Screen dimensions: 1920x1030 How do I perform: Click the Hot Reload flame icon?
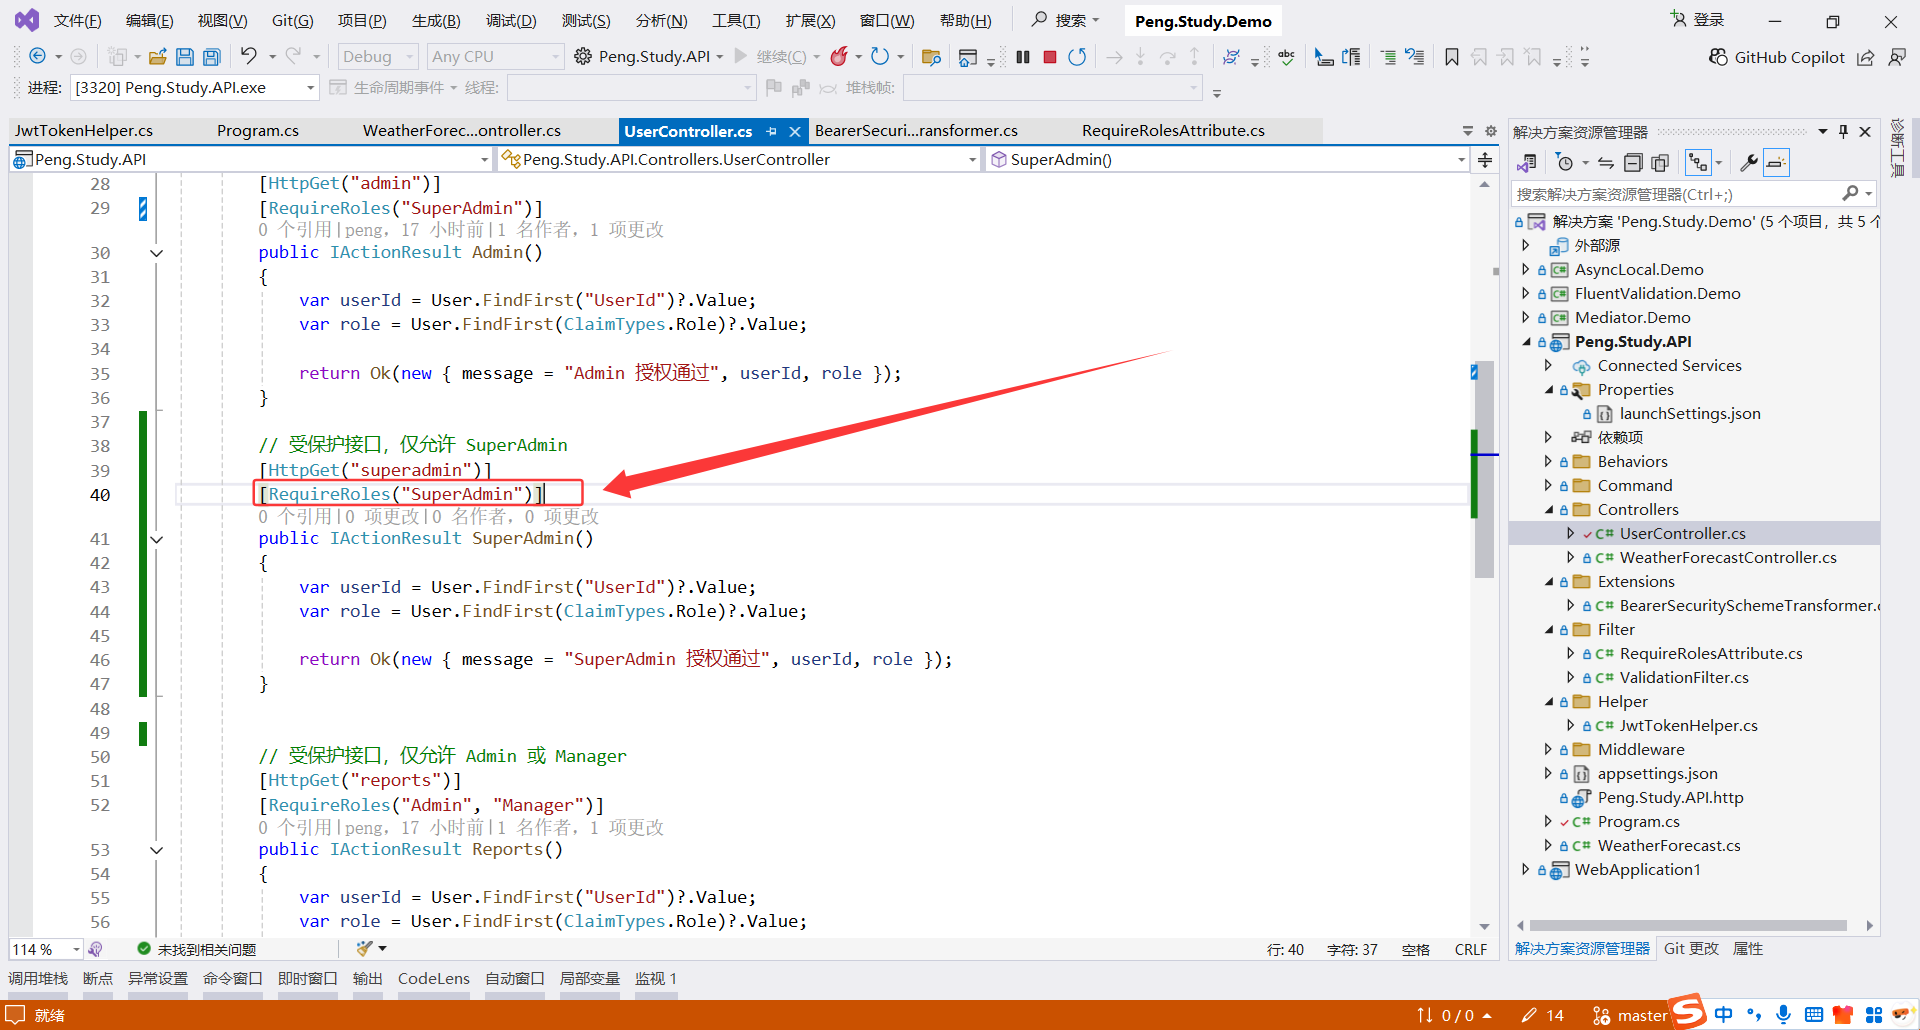[x=839, y=56]
